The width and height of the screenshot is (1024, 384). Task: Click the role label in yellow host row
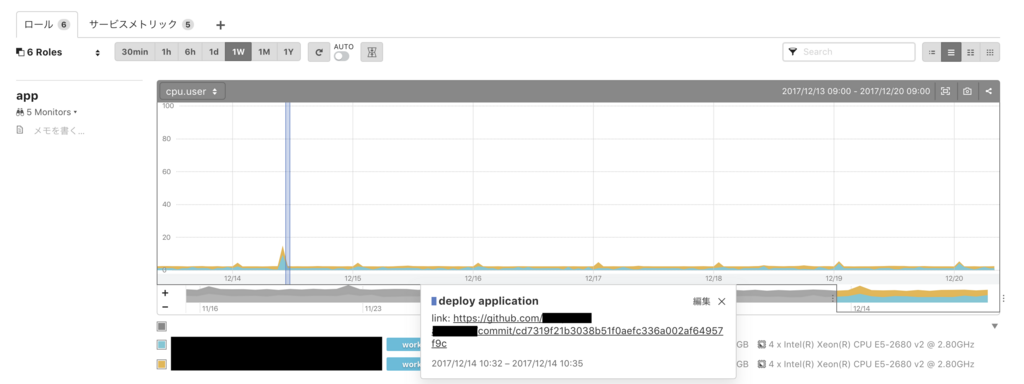tap(404, 364)
